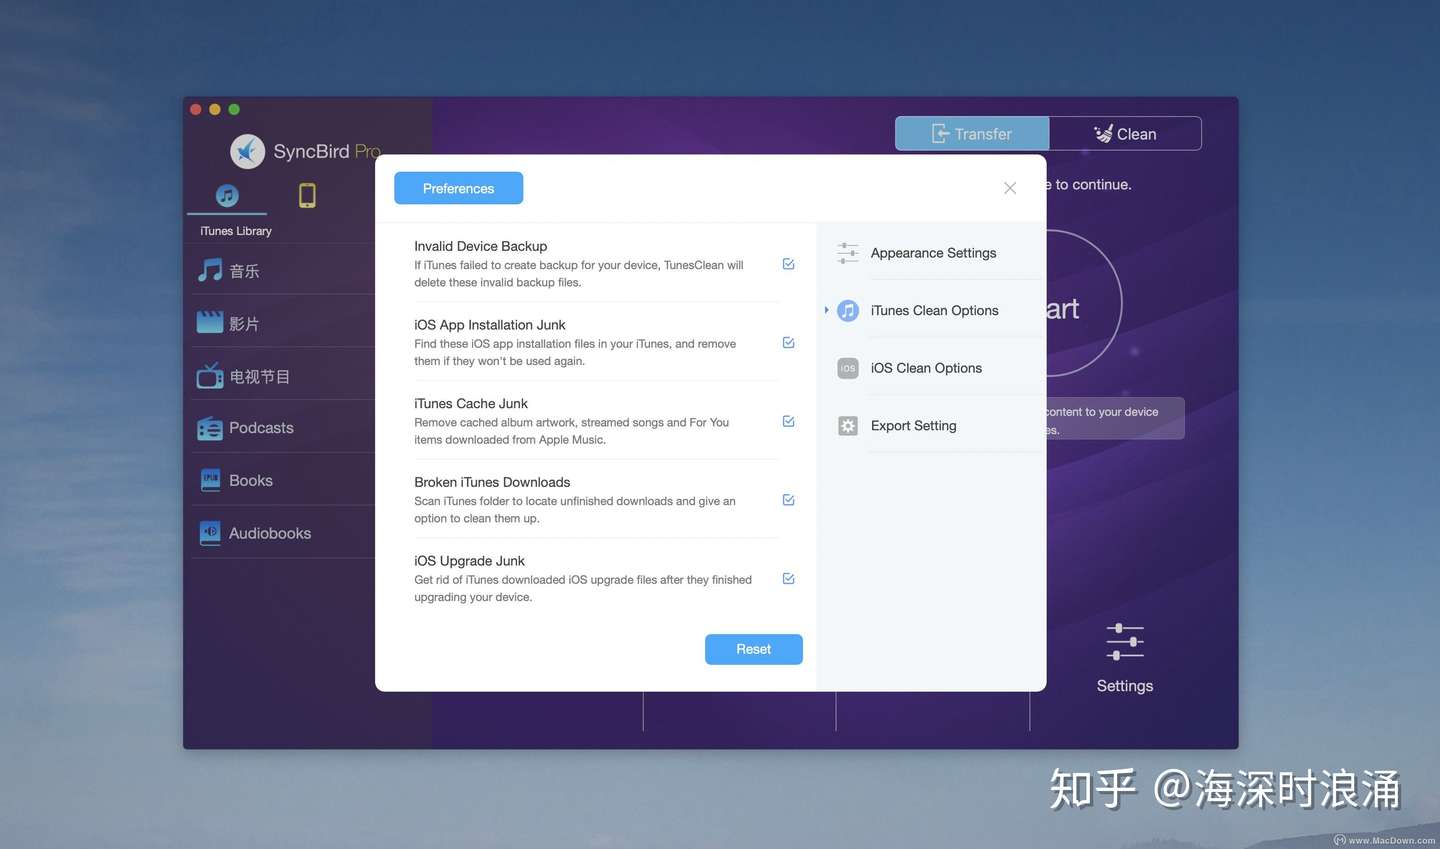This screenshot has height=849, width=1440.
Task: Open the iTunes Library music note tab
Action: pyautogui.click(x=227, y=195)
